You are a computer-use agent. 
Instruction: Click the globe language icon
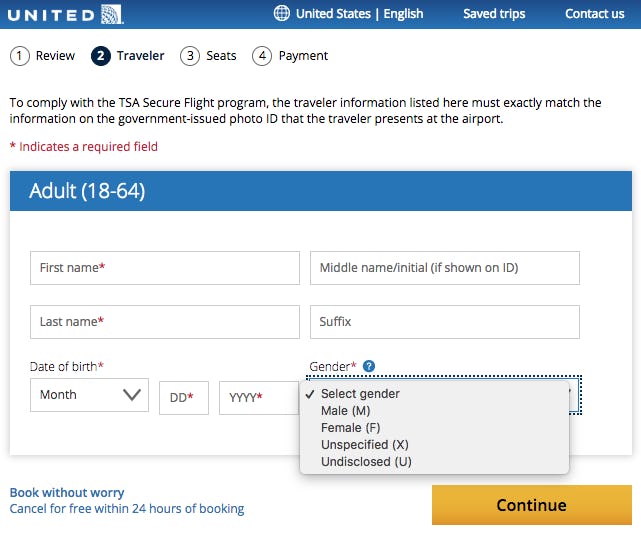tap(282, 14)
